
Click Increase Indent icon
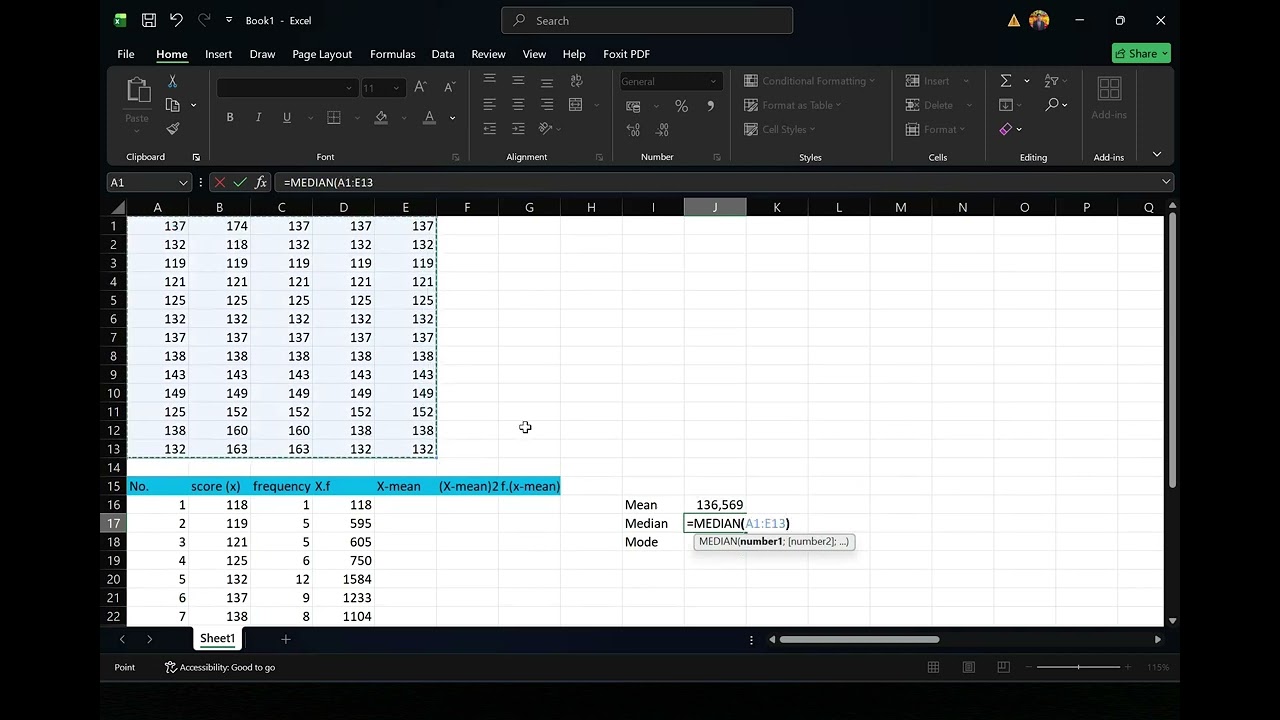pos(518,129)
